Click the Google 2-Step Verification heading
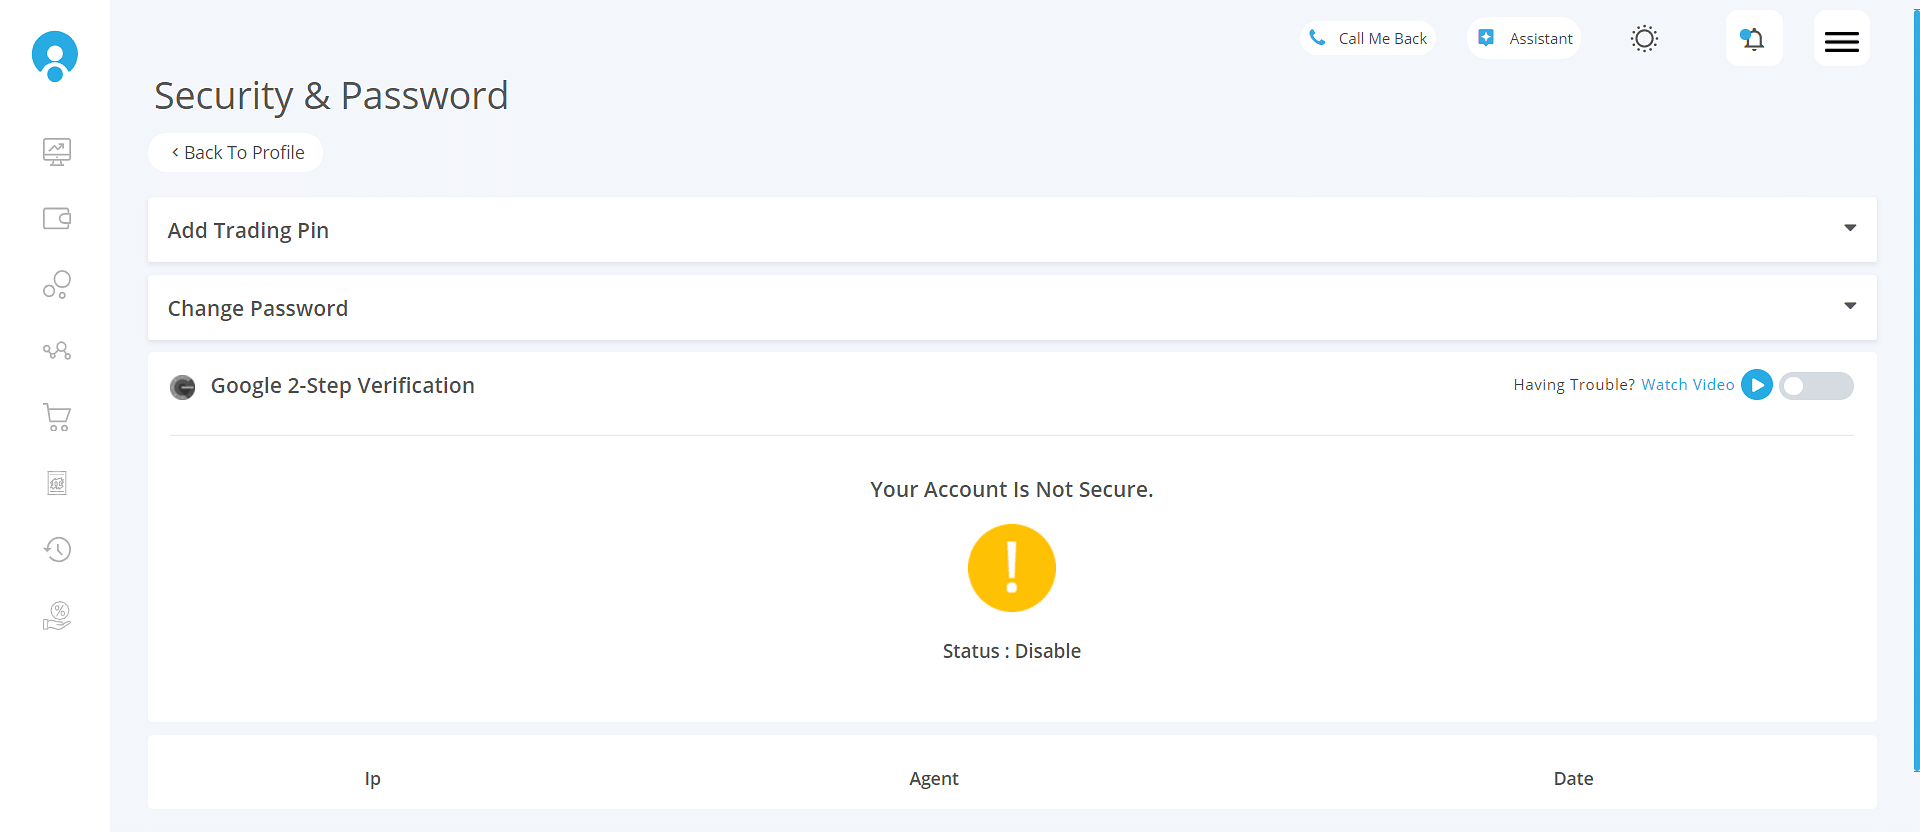Viewport: 1920px width, 835px height. [343, 386]
